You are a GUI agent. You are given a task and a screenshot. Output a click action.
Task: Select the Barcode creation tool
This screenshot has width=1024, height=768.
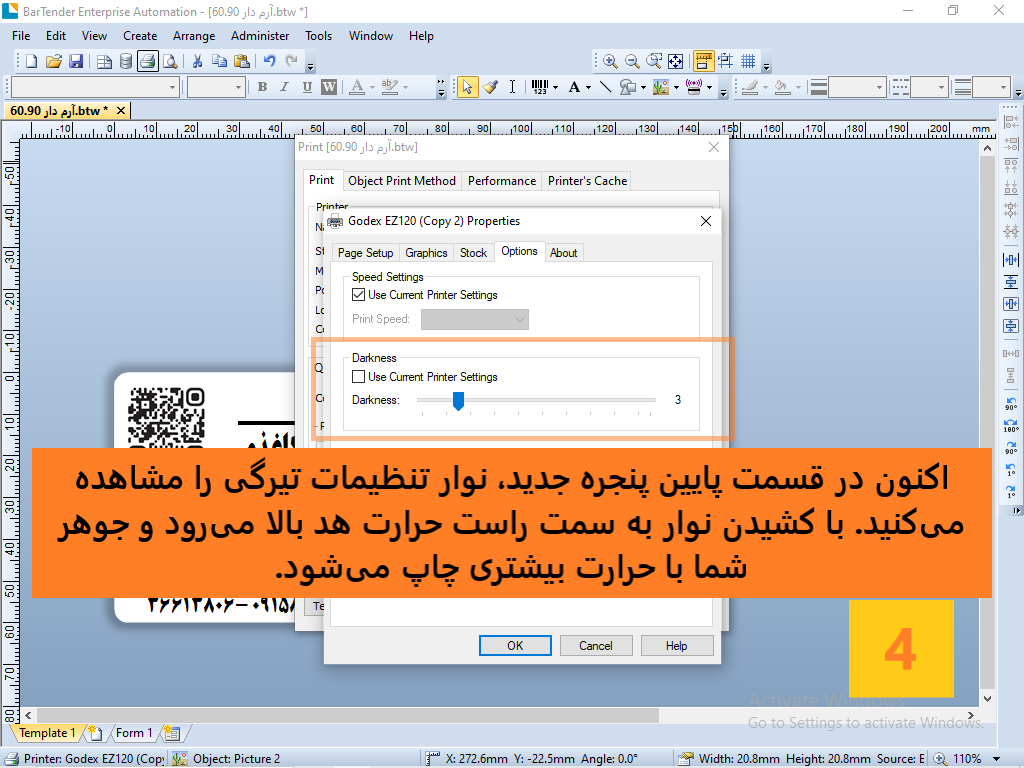tap(540, 87)
